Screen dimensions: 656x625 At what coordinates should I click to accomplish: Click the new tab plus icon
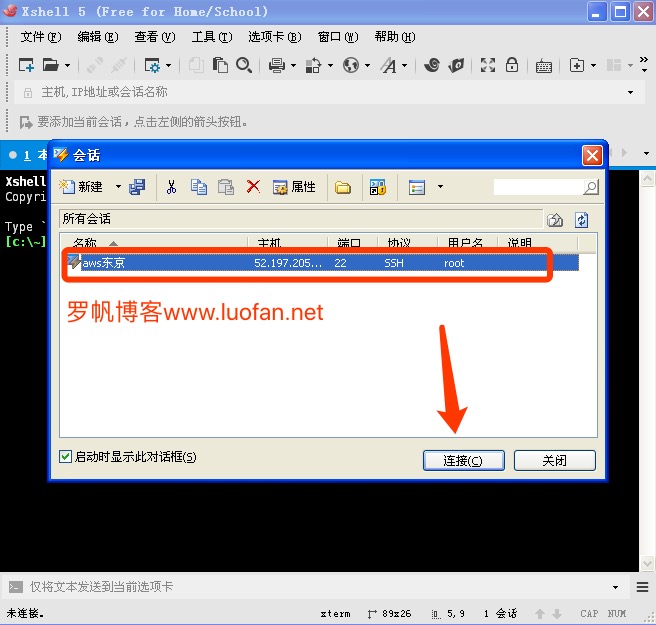[x=577, y=65]
